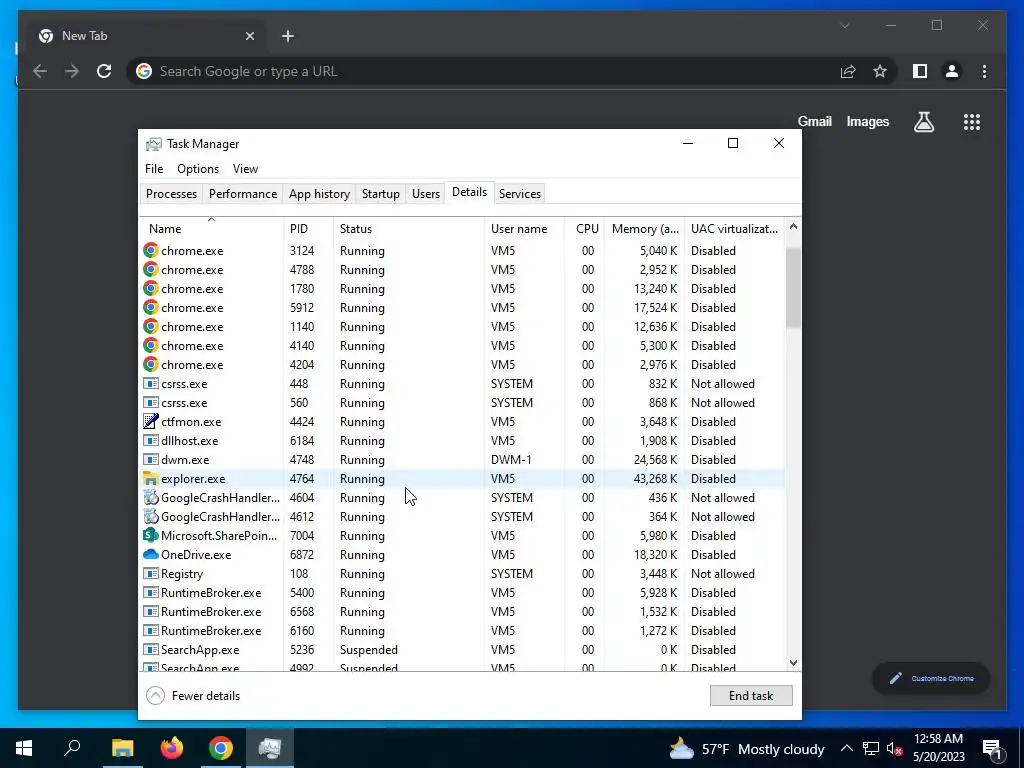
Task: Click the share this page icon
Action: pos(848,71)
